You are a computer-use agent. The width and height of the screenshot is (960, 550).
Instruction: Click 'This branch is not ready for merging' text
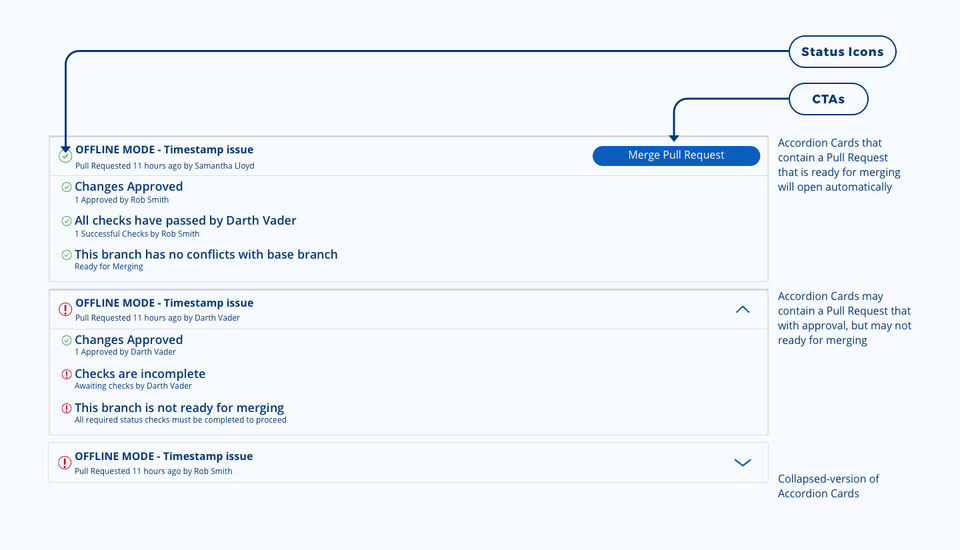click(179, 408)
